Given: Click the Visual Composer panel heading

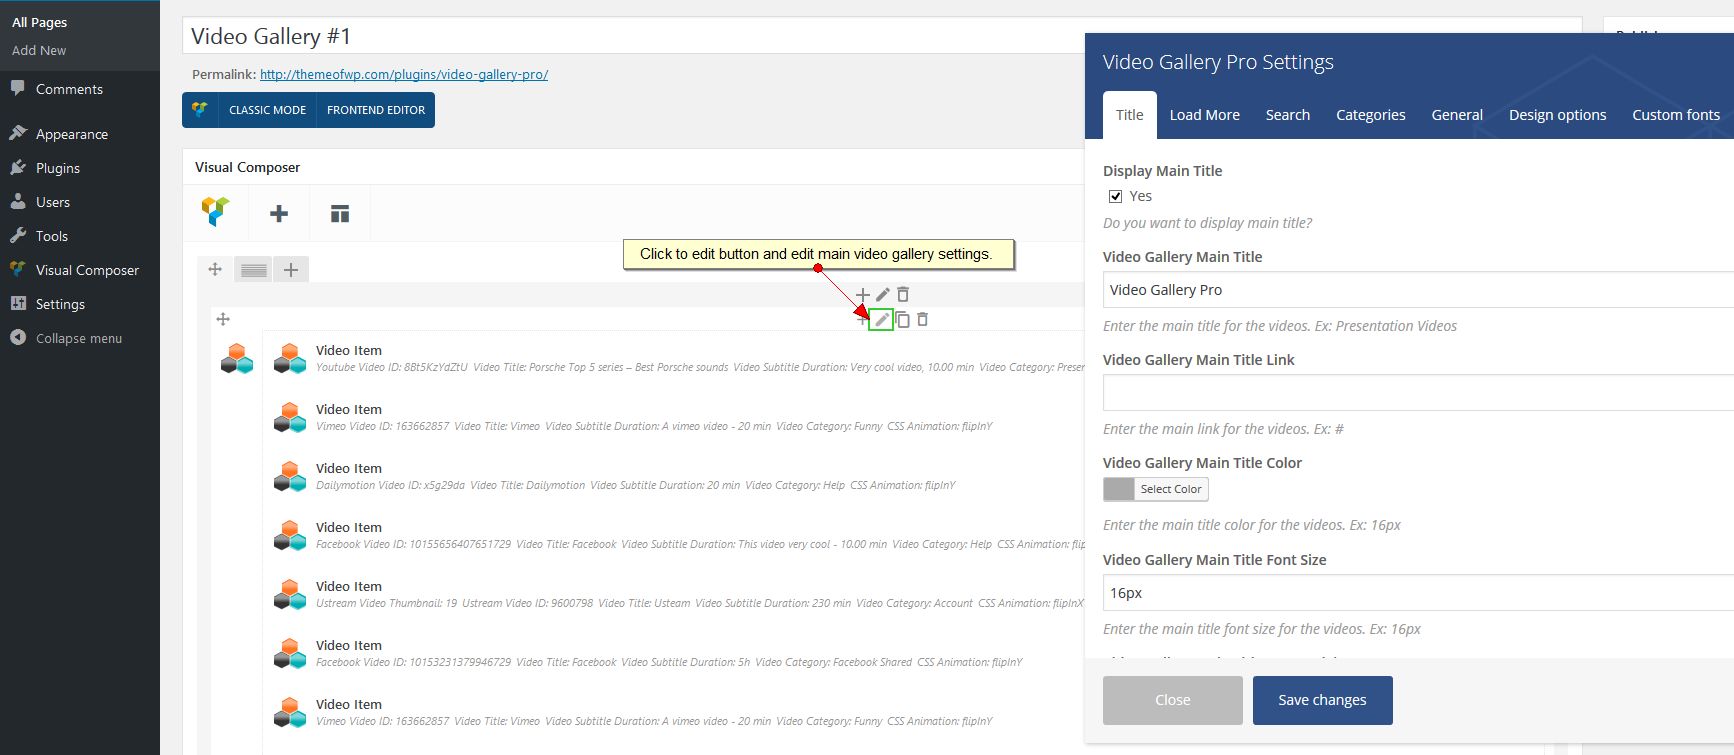Looking at the screenshot, I should [247, 167].
